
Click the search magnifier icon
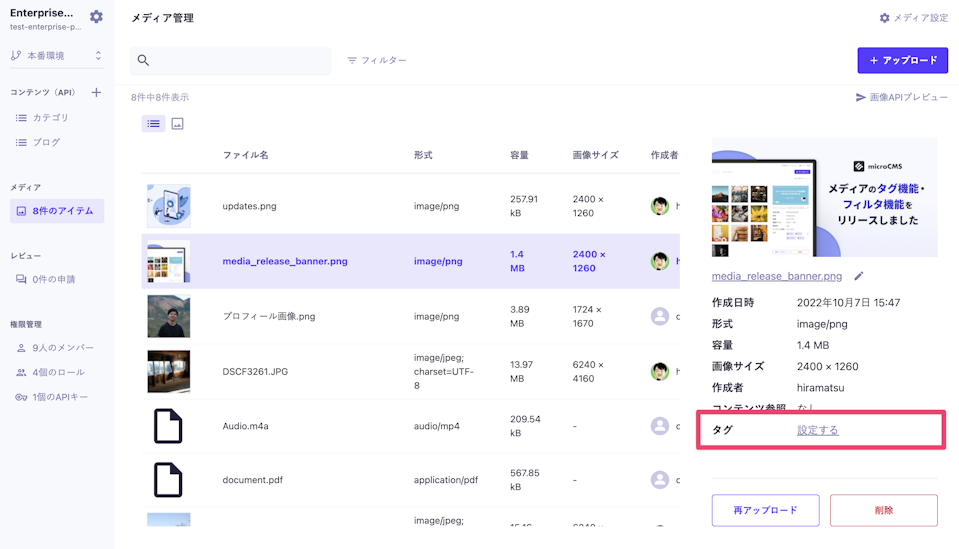click(x=143, y=61)
